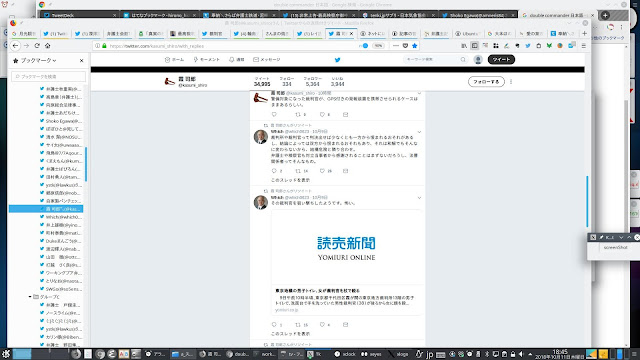This screenshot has height=360, width=640.
Task: Select the highlighted bookmark in sidebar
Action: [46, 209]
